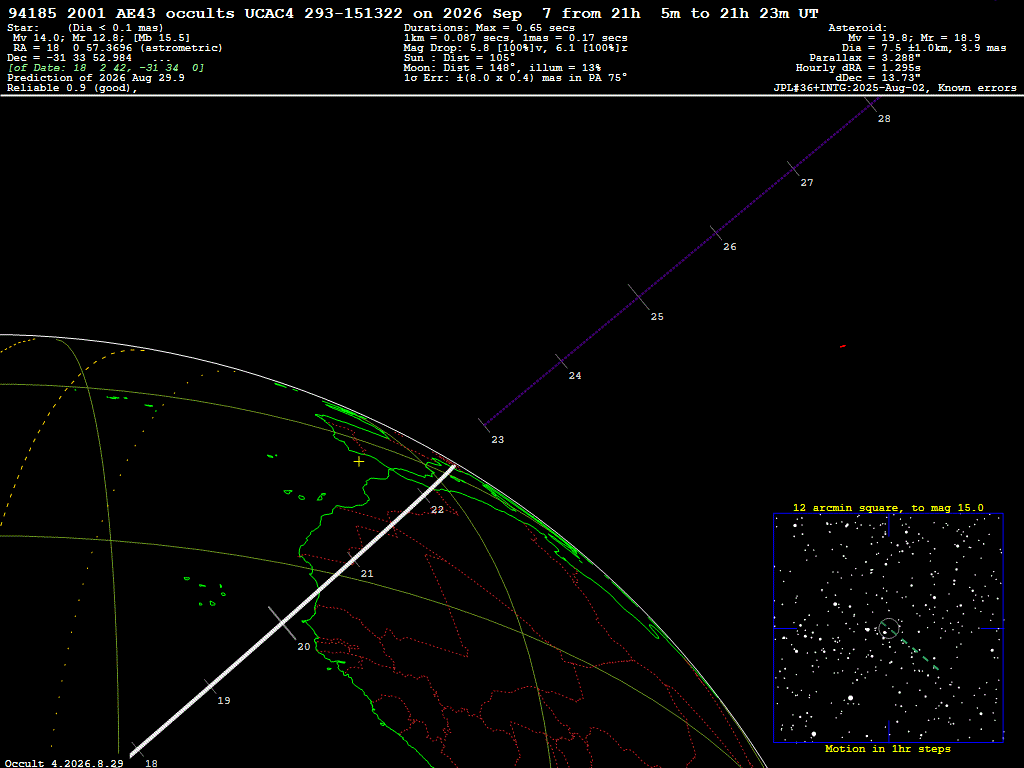
Task: Click the minute 22 tick near coastline
Action: (424, 498)
